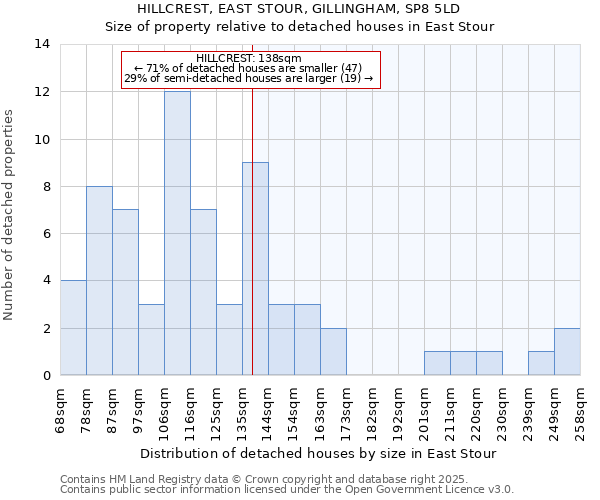Select the bar starting at 154sqm
Viewport: 600px width, 500px height.
[x=308, y=340]
